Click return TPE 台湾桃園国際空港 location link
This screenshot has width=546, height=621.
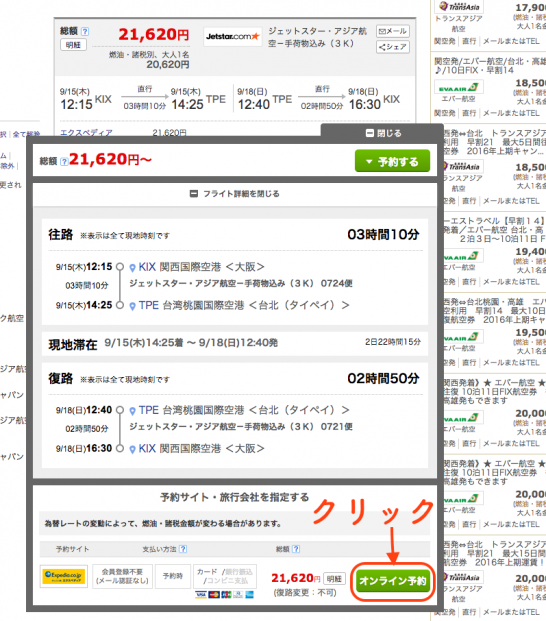(x=244, y=410)
